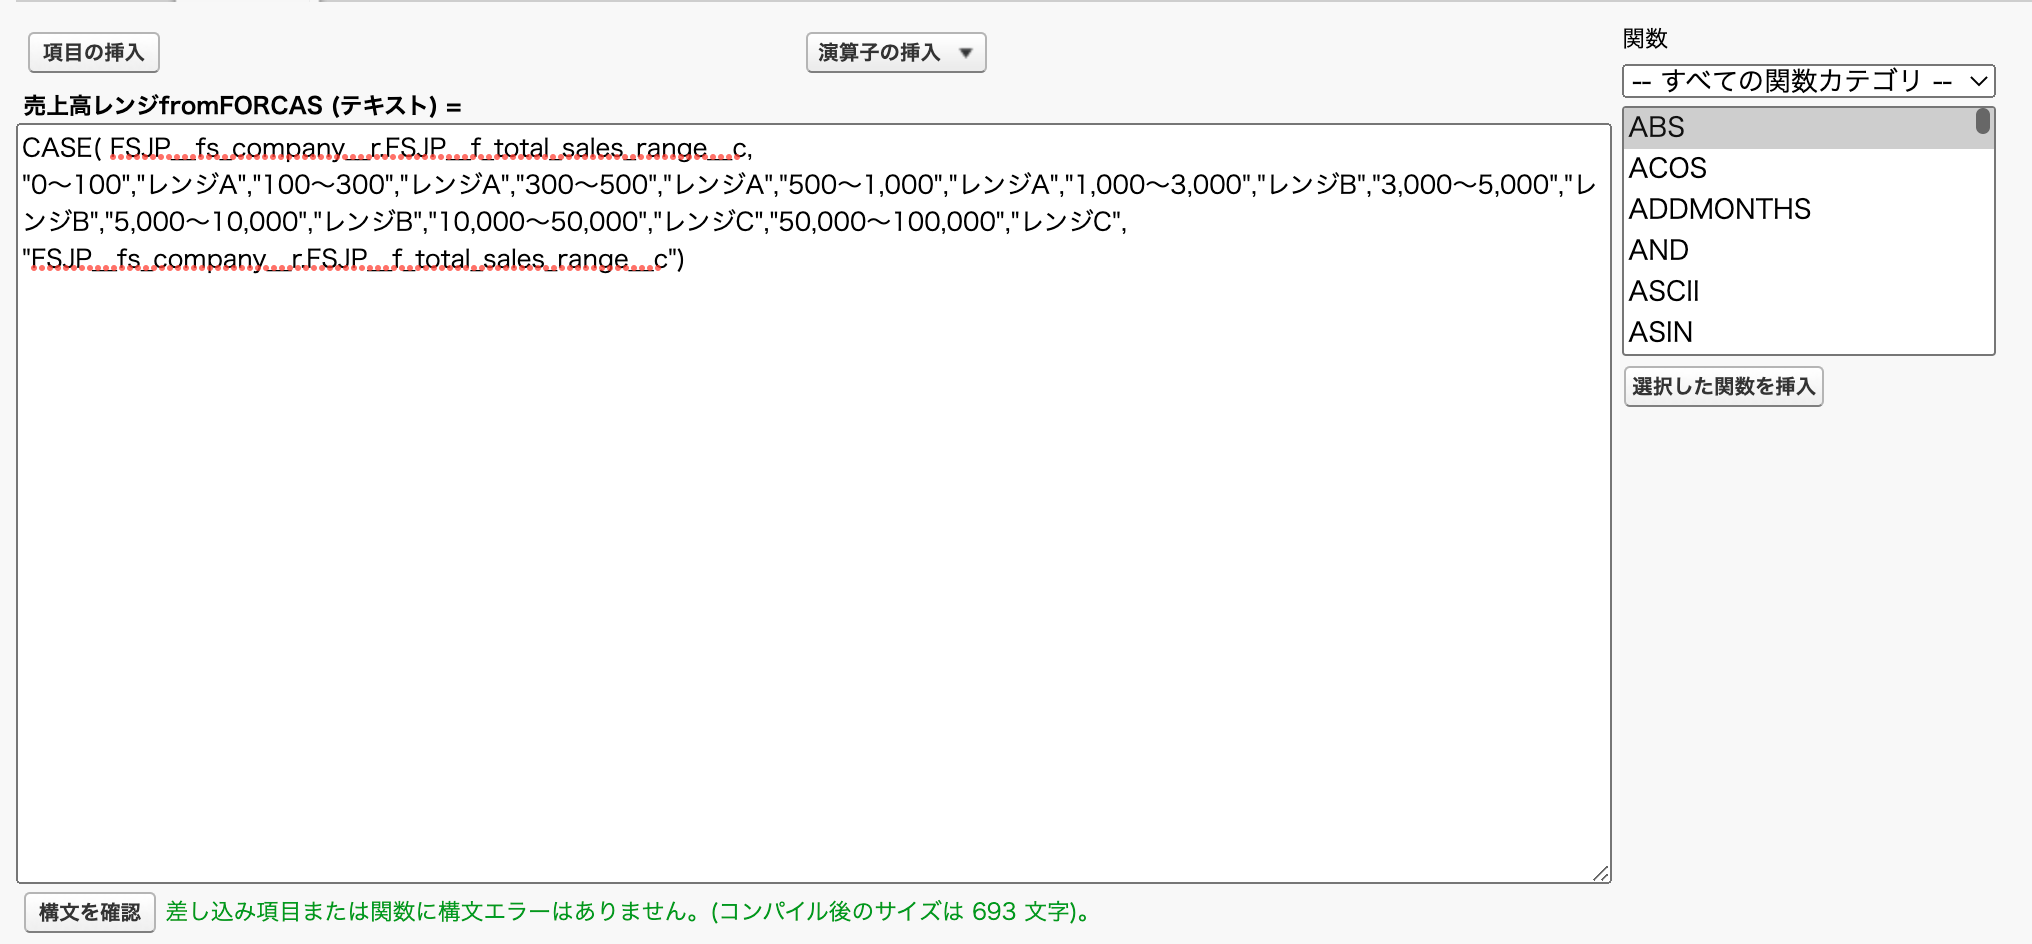Click the 項目の挿入 button
This screenshot has height=944, width=2032.
(x=93, y=52)
